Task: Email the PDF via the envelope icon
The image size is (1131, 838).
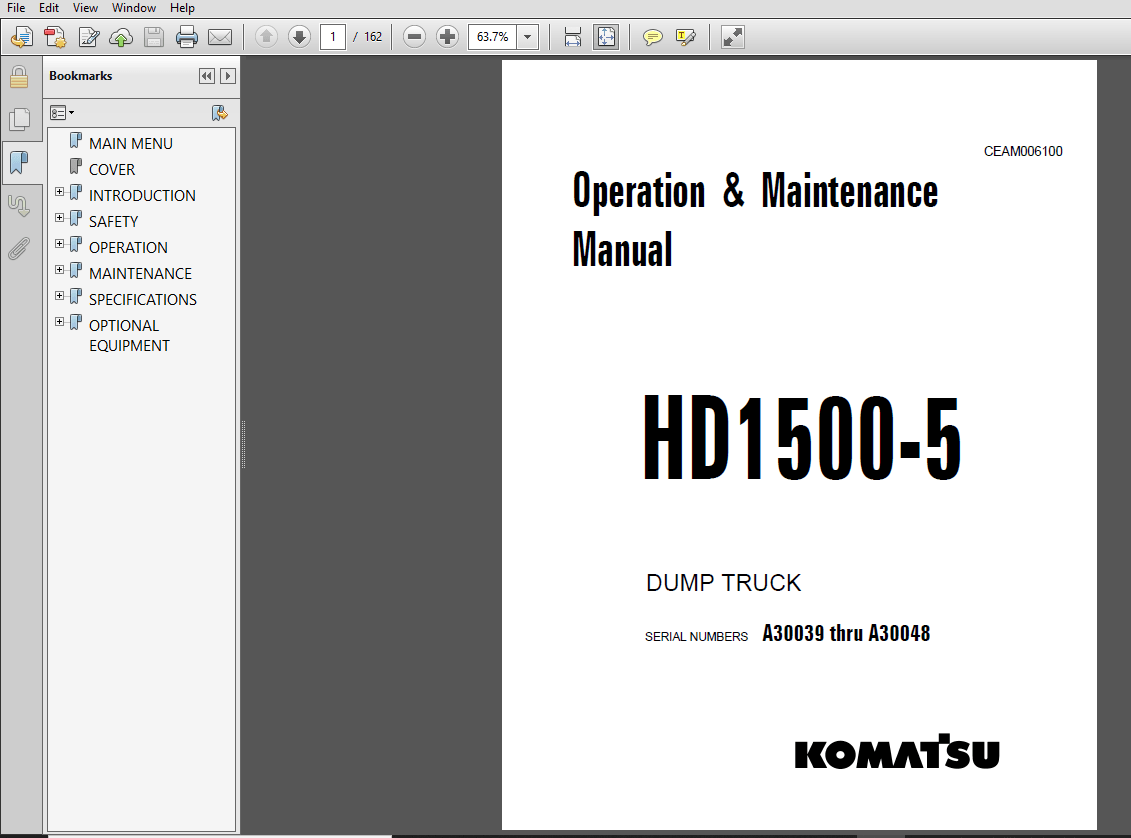Action: click(x=220, y=37)
